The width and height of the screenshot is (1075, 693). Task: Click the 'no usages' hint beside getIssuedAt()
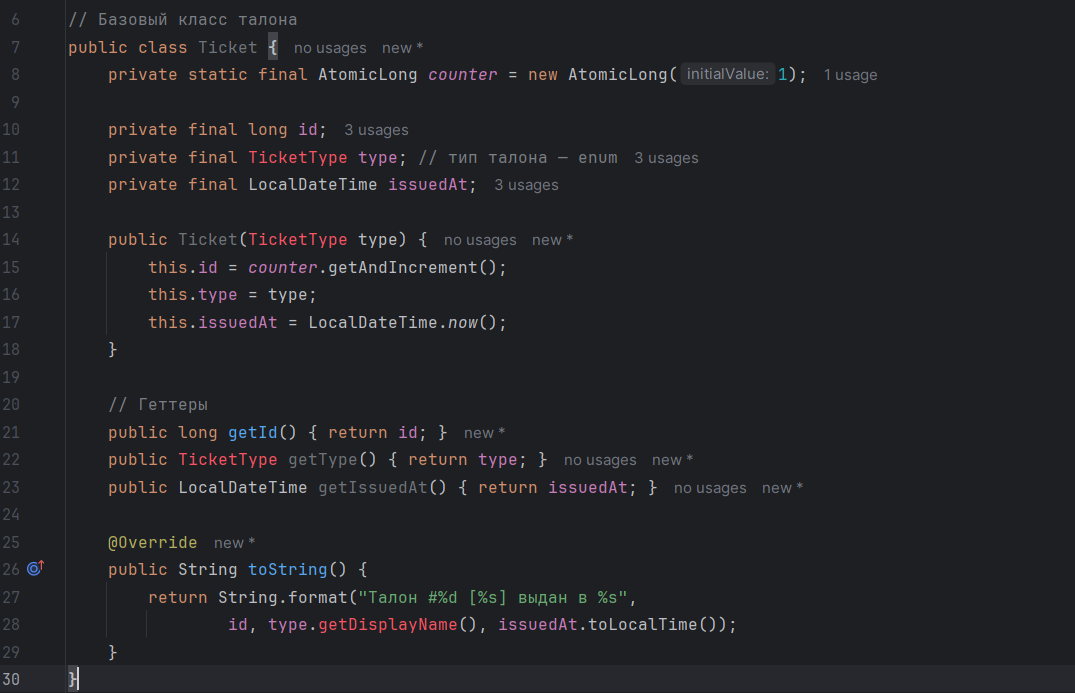point(710,488)
